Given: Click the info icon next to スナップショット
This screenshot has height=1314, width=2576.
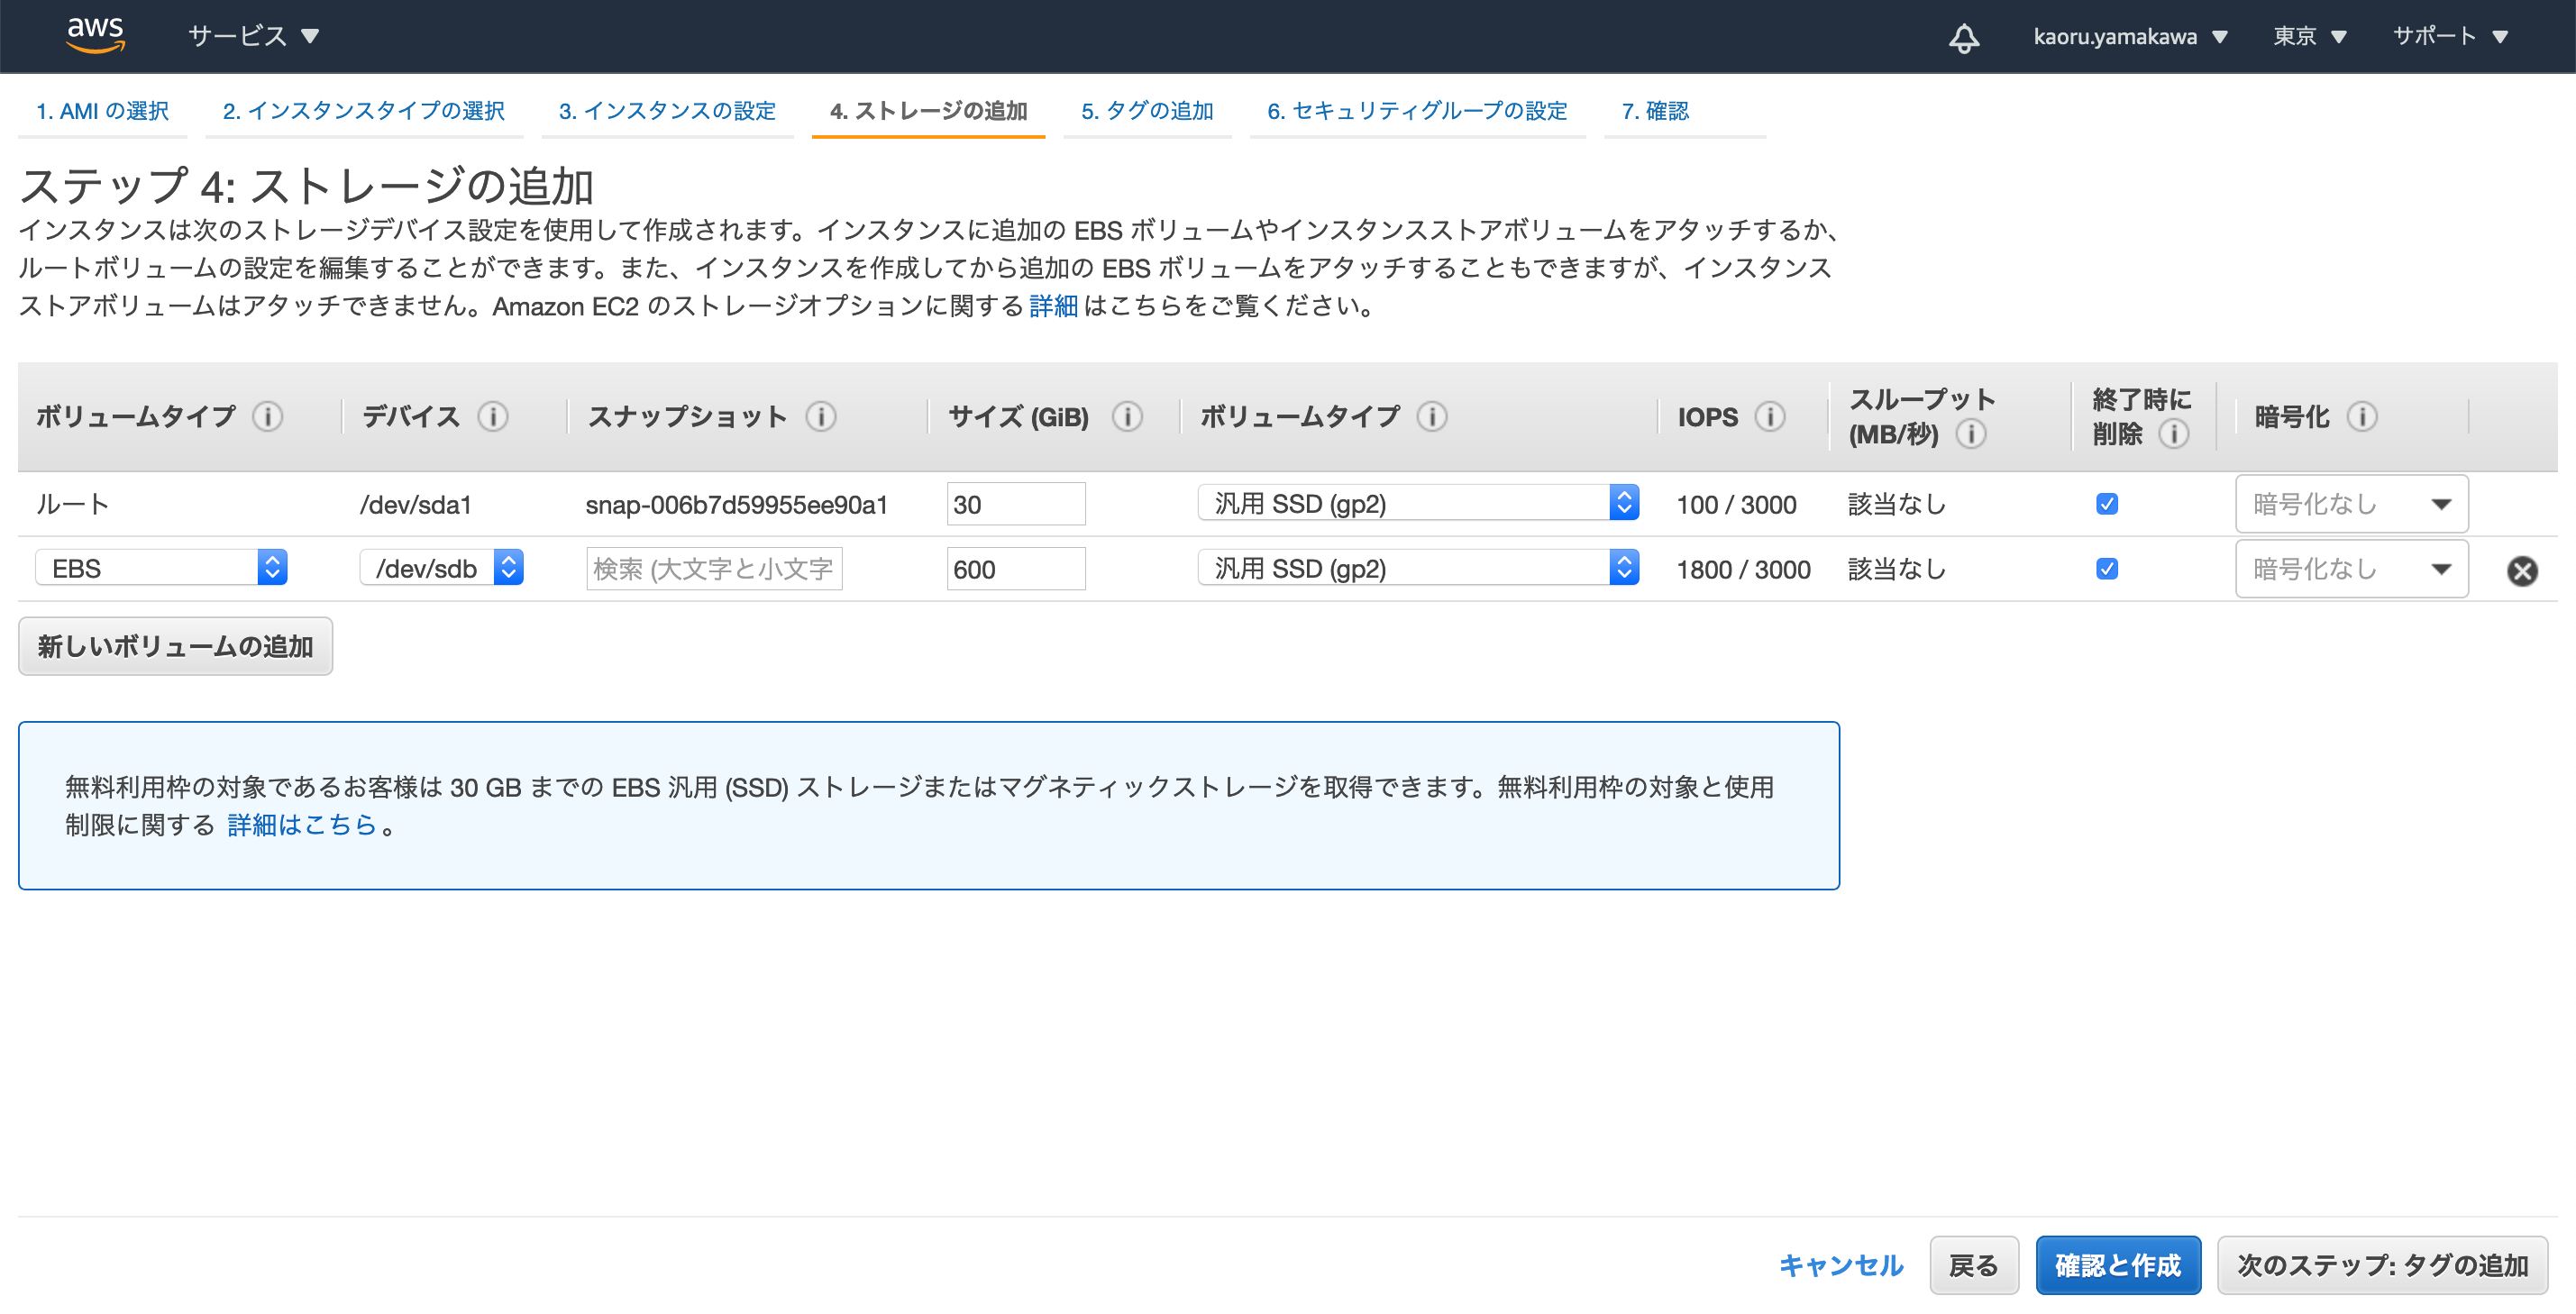Looking at the screenshot, I should point(822,417).
